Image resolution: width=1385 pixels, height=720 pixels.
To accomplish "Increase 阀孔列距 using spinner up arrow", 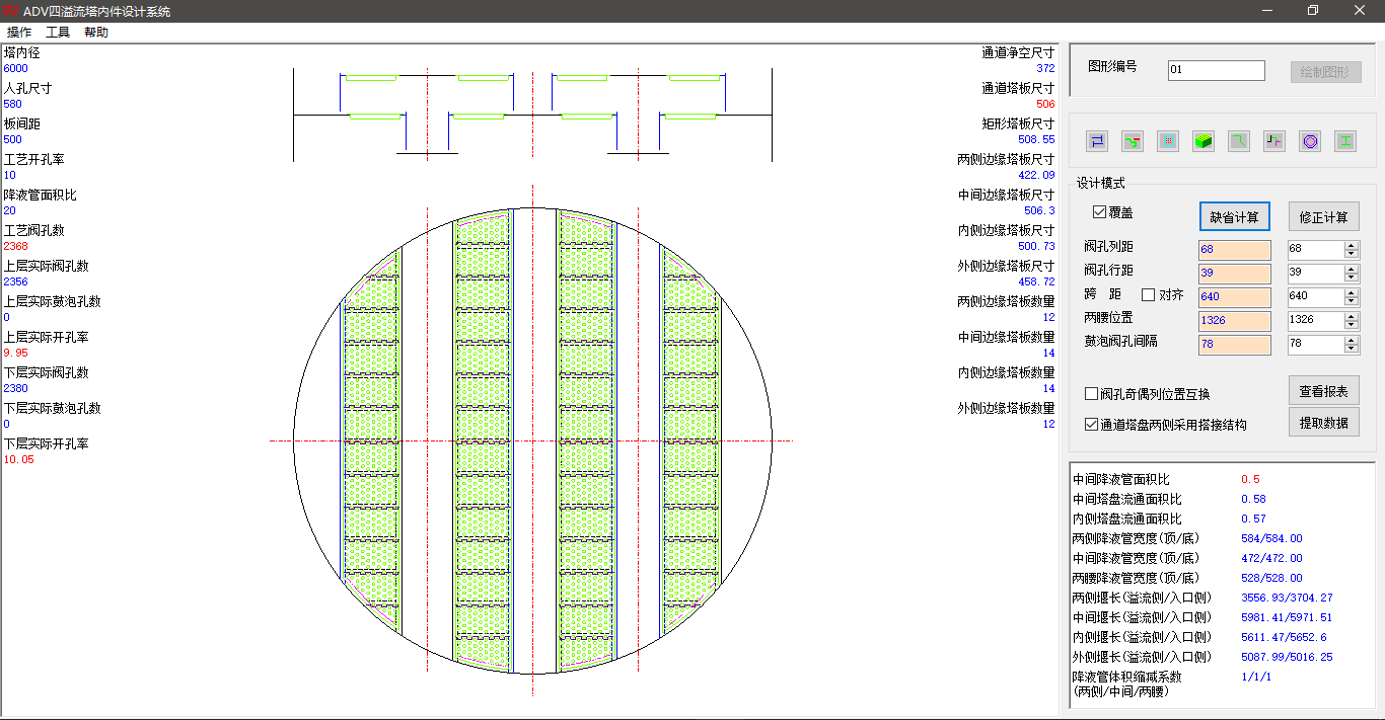I will (x=1352, y=246).
